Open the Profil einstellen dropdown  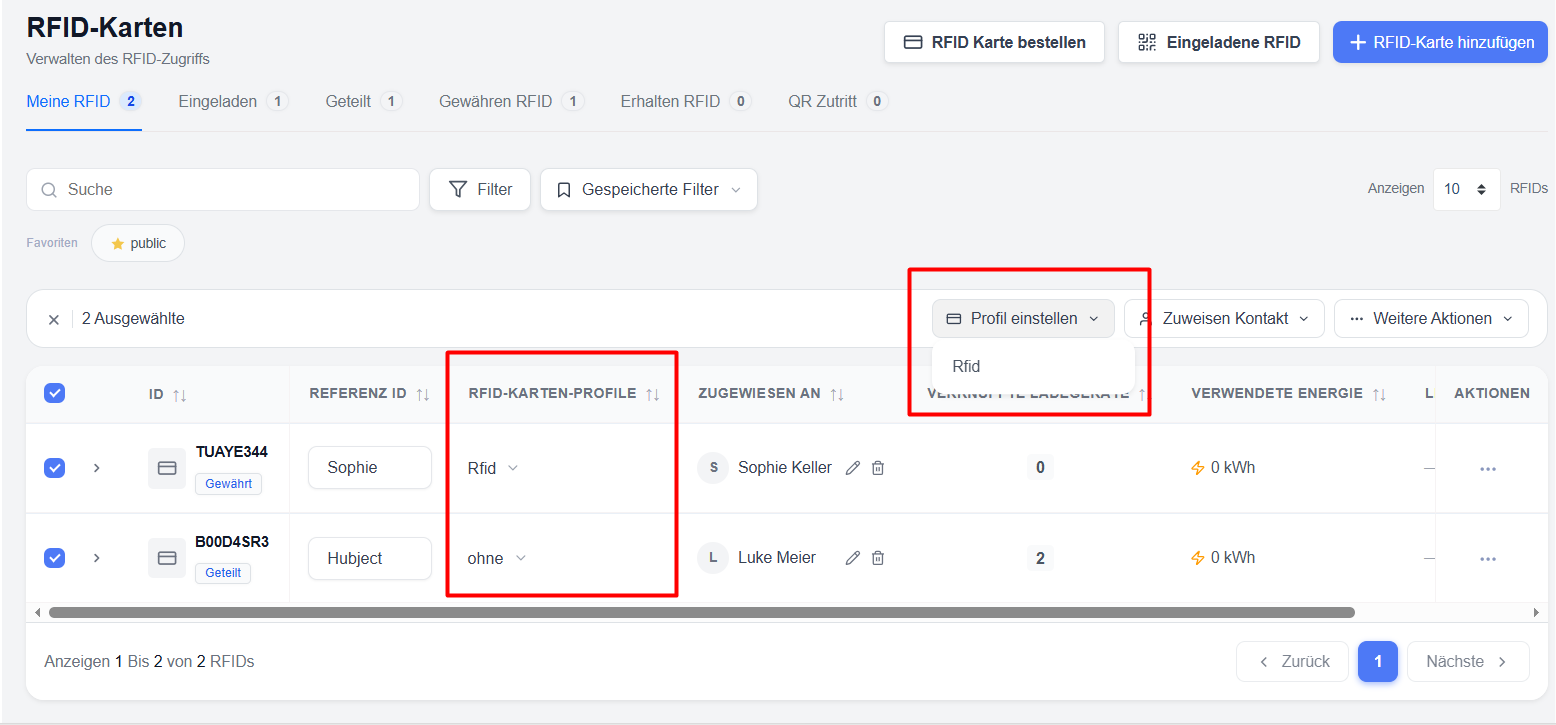(1023, 319)
